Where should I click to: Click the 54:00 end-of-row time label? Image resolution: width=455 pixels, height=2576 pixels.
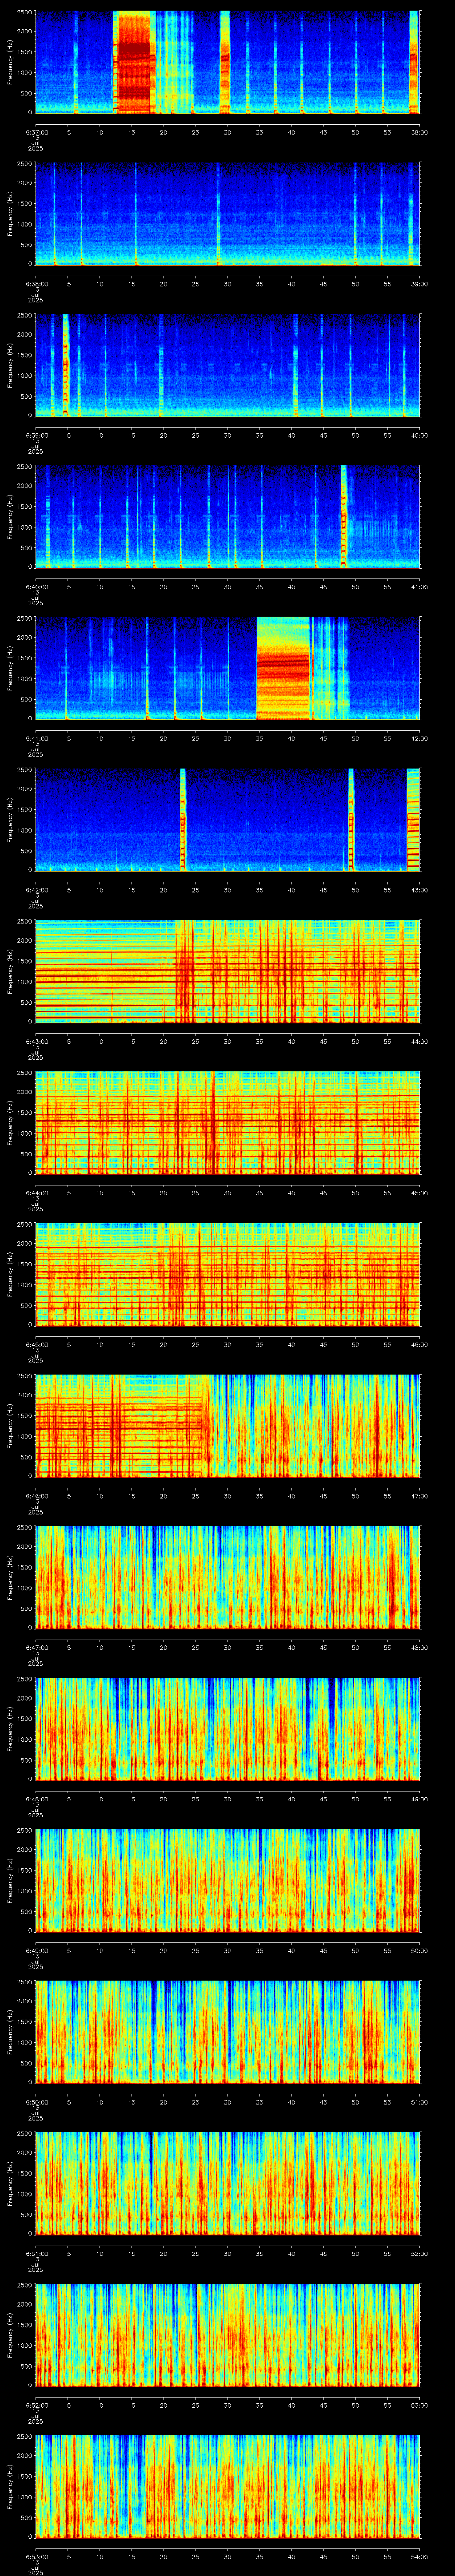pos(420,2556)
